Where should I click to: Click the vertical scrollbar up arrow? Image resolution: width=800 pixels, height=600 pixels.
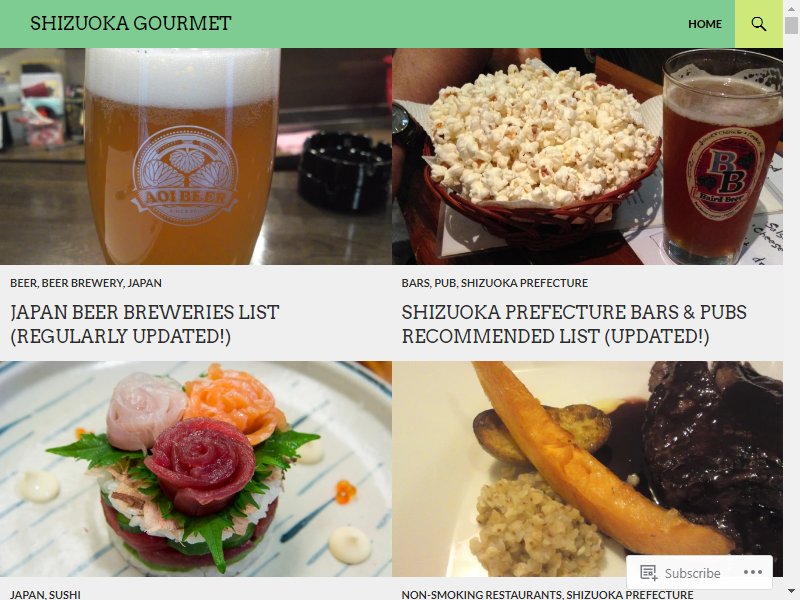click(791, 8)
